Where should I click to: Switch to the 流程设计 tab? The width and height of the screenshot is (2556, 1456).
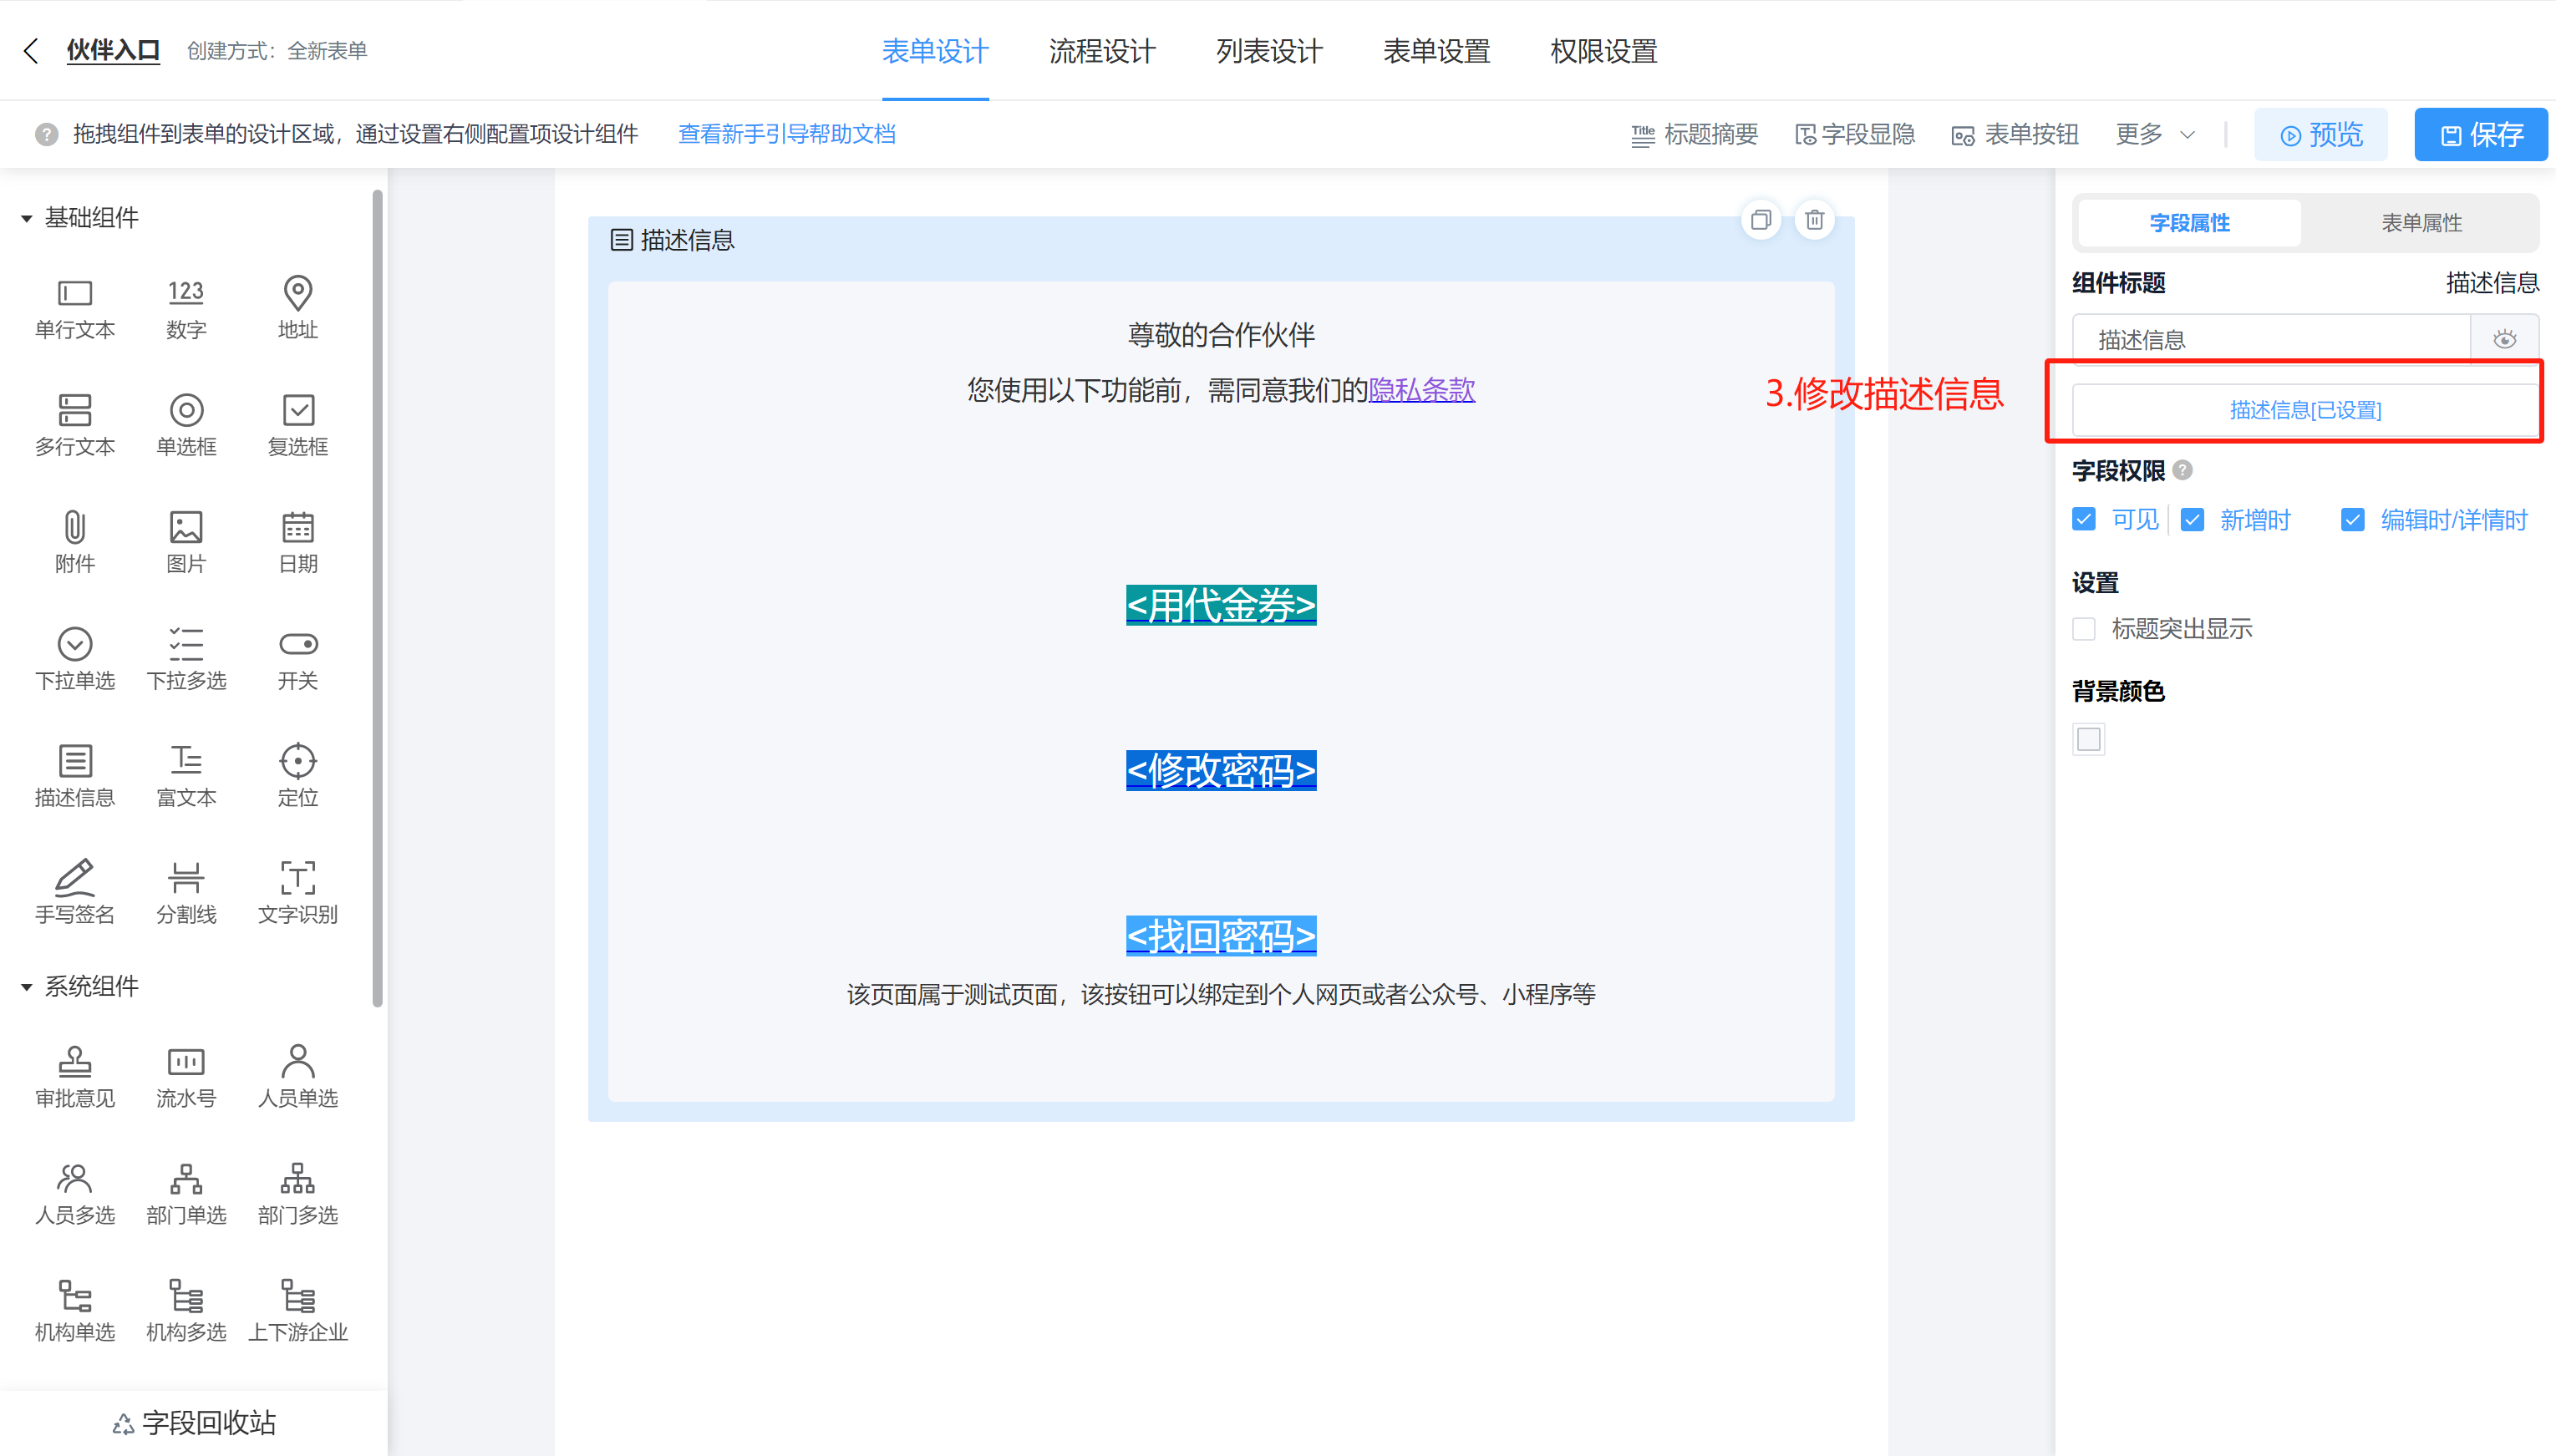coord(1102,51)
